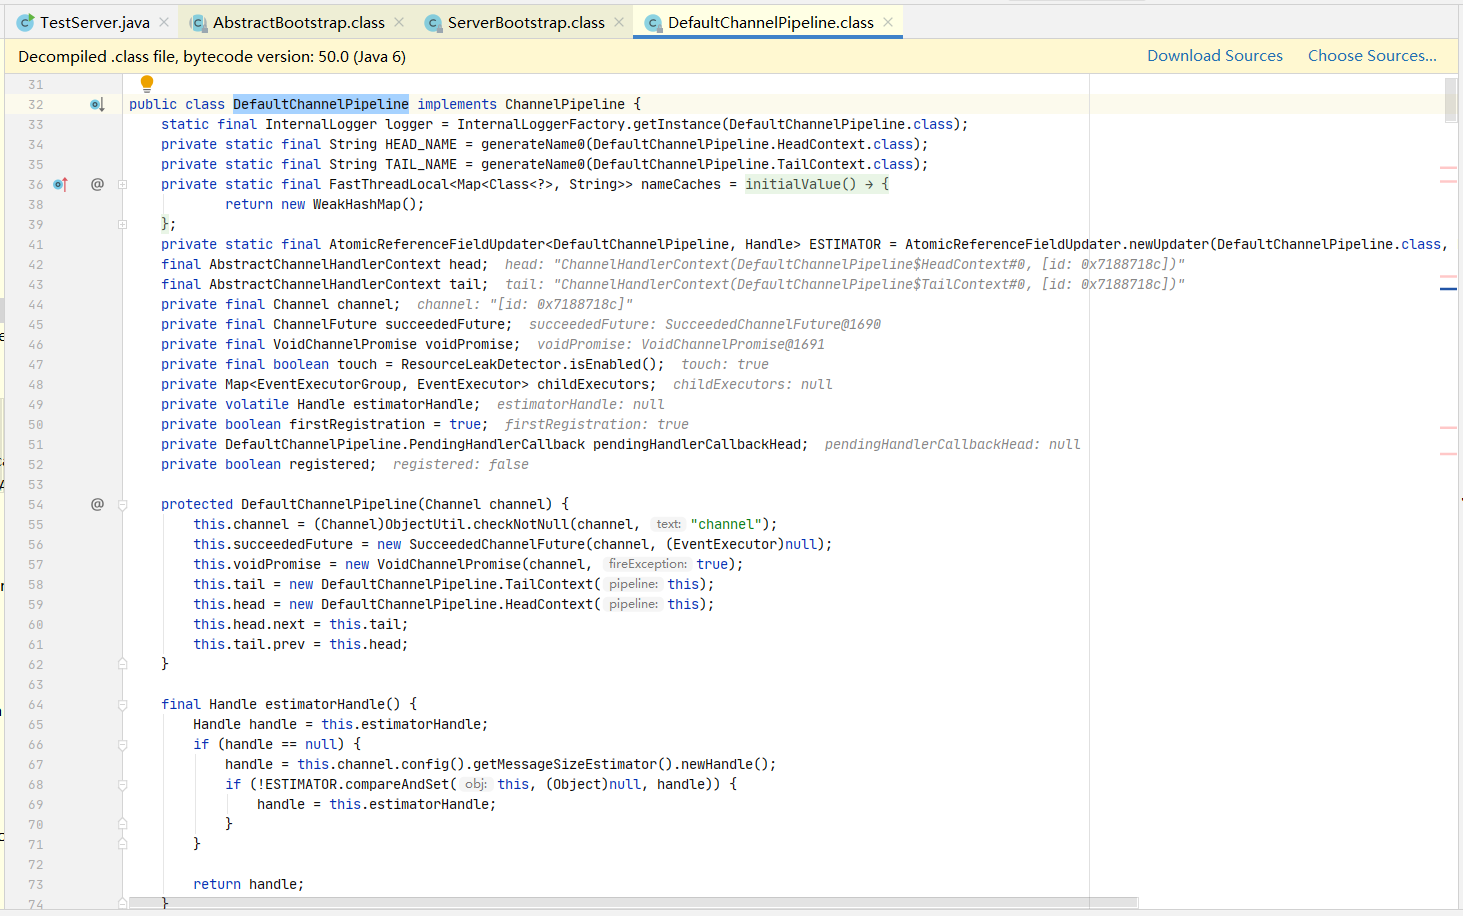Click the Download Sources link
This screenshot has height=916, width=1463.
[x=1215, y=56]
